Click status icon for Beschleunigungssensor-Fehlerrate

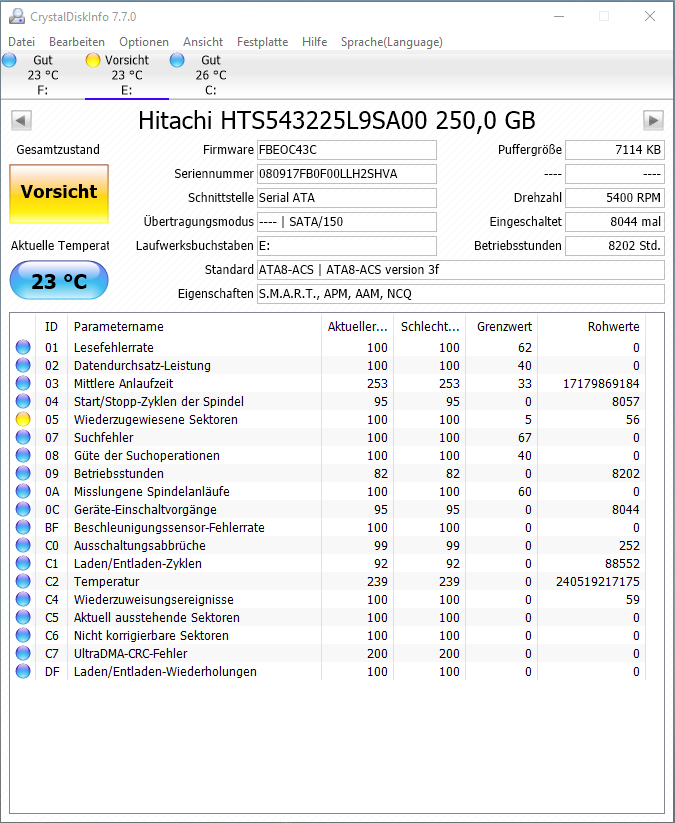click(23, 527)
